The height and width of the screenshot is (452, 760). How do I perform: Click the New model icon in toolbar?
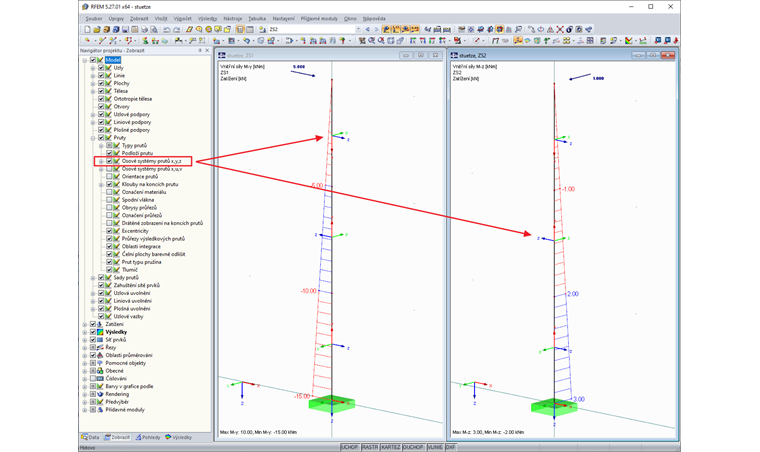[x=87, y=30]
